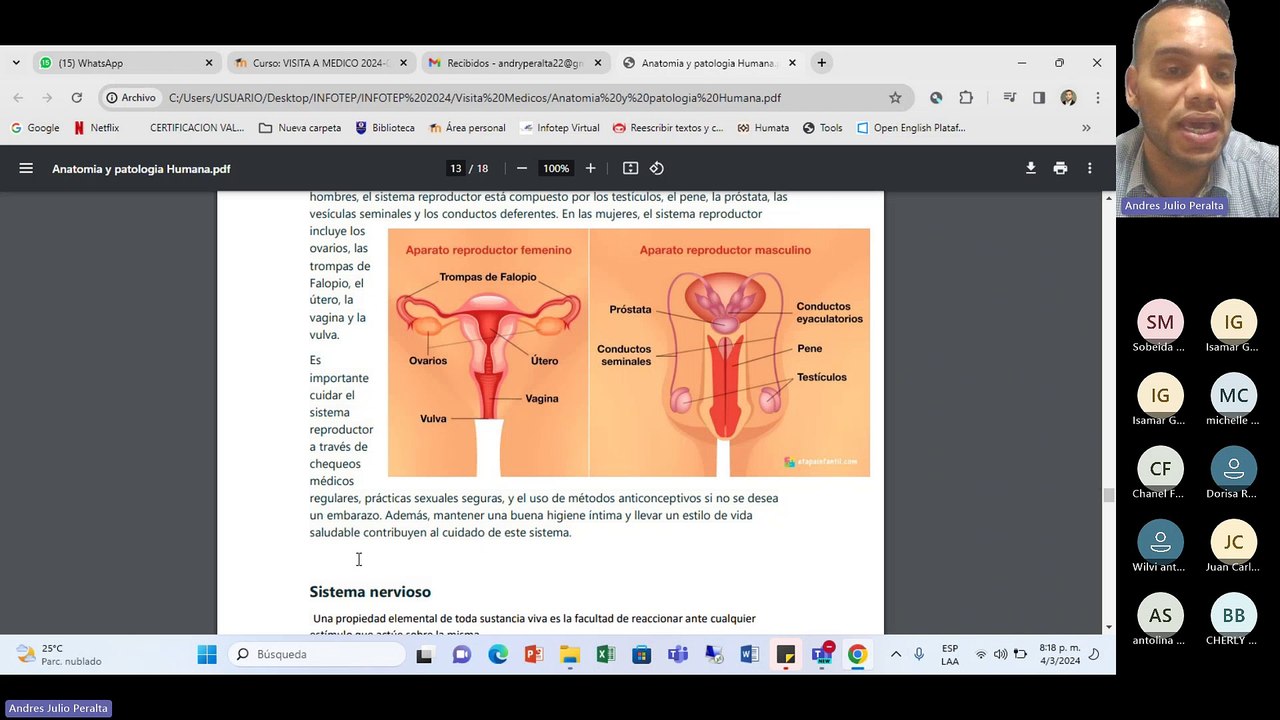The height and width of the screenshot is (720, 1280).
Task: Select participant Chanel avatar CF
Action: tap(1160, 468)
